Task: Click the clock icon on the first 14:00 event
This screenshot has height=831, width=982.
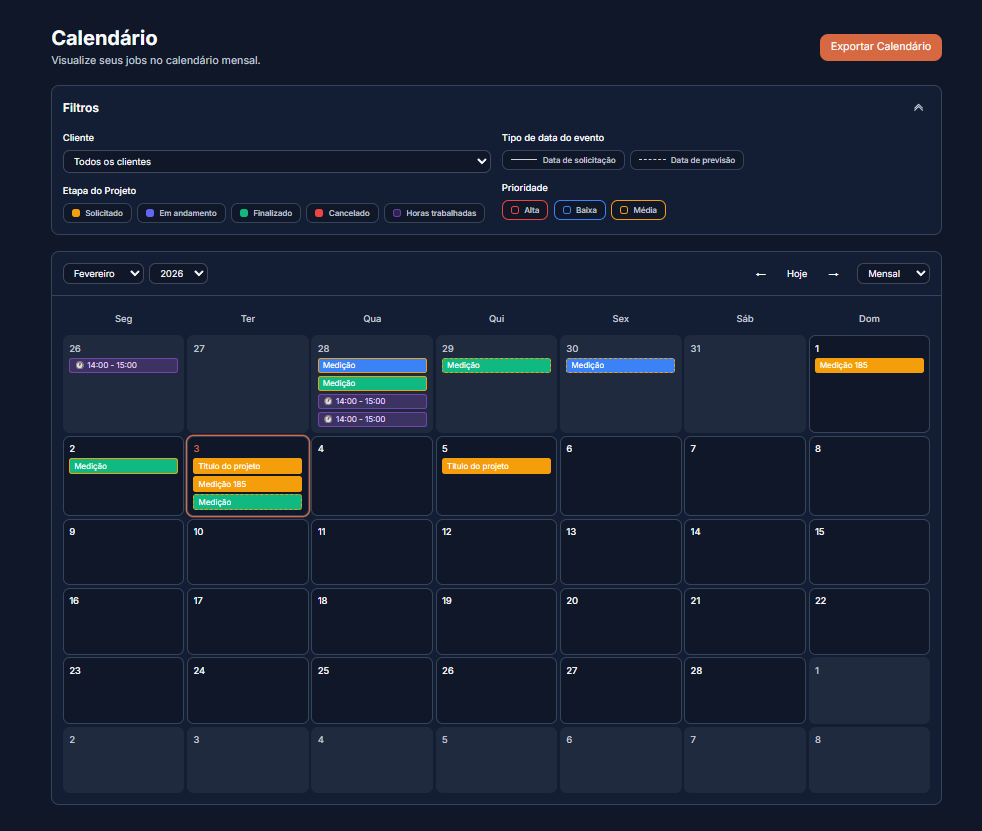Action: tap(328, 401)
